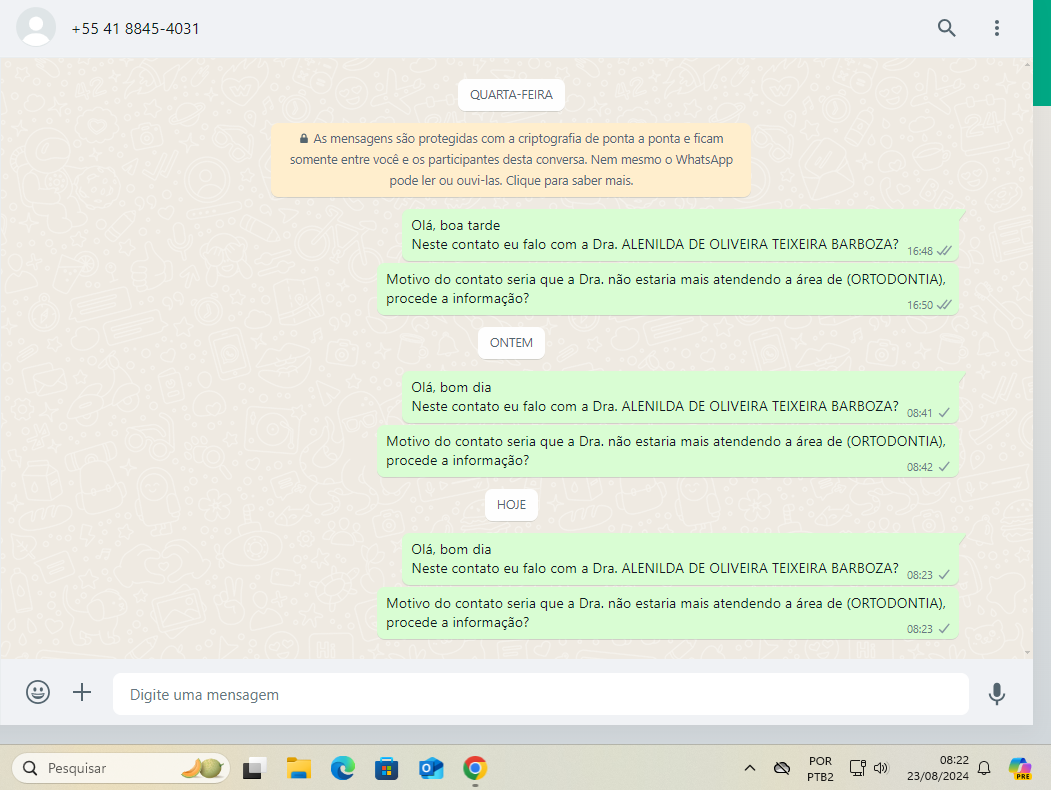Click the encryption notice to learn more
This screenshot has height=790, width=1051.
(x=511, y=159)
